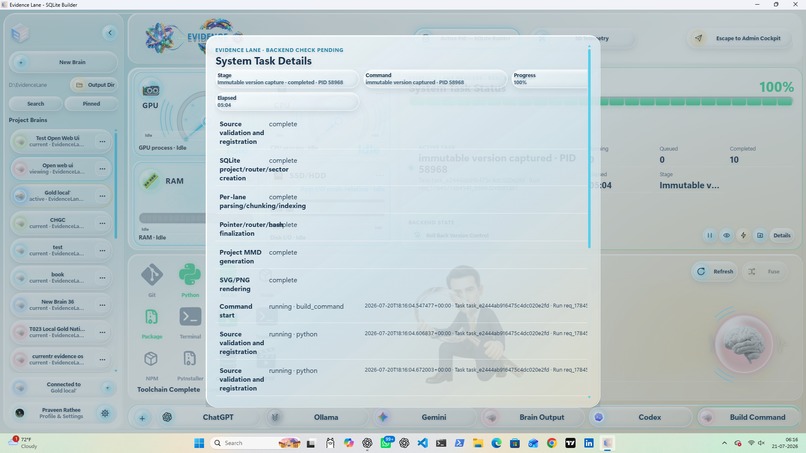Open WhatsApp from the taskbar
This screenshot has width=806, height=453.
point(386,443)
